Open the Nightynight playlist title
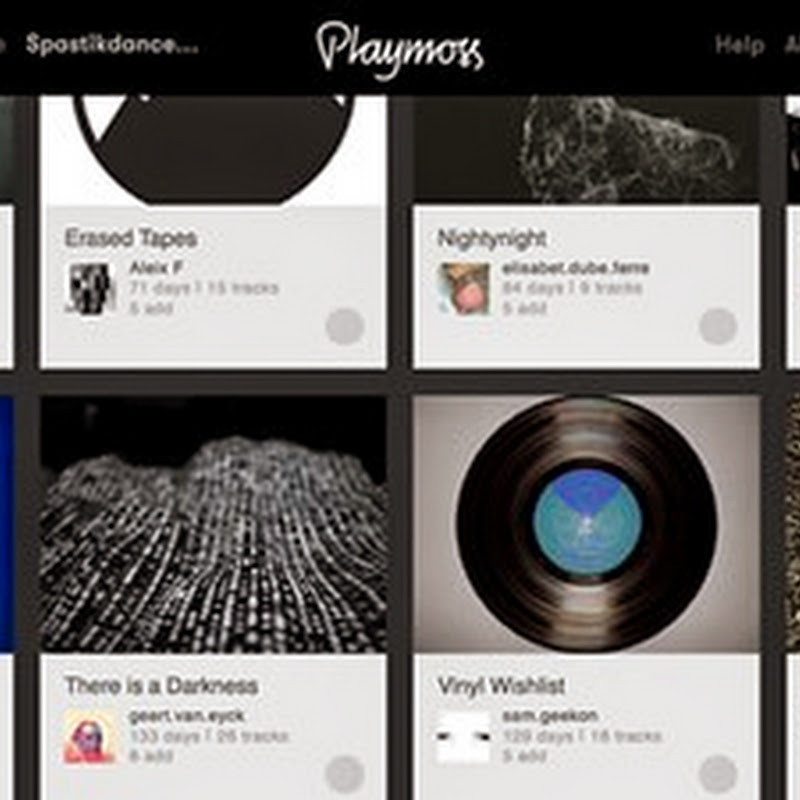The image size is (800, 800). click(x=492, y=238)
